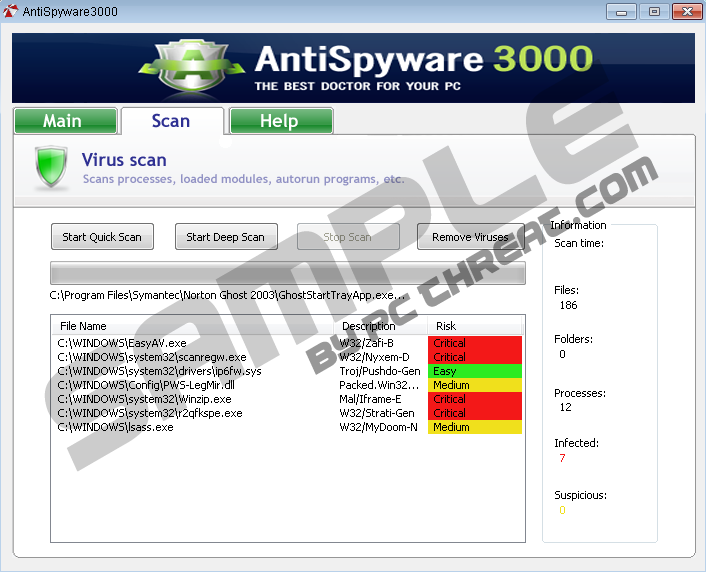This screenshot has width=706, height=572.
Task: Click Remove Viruses button
Action: tap(471, 236)
